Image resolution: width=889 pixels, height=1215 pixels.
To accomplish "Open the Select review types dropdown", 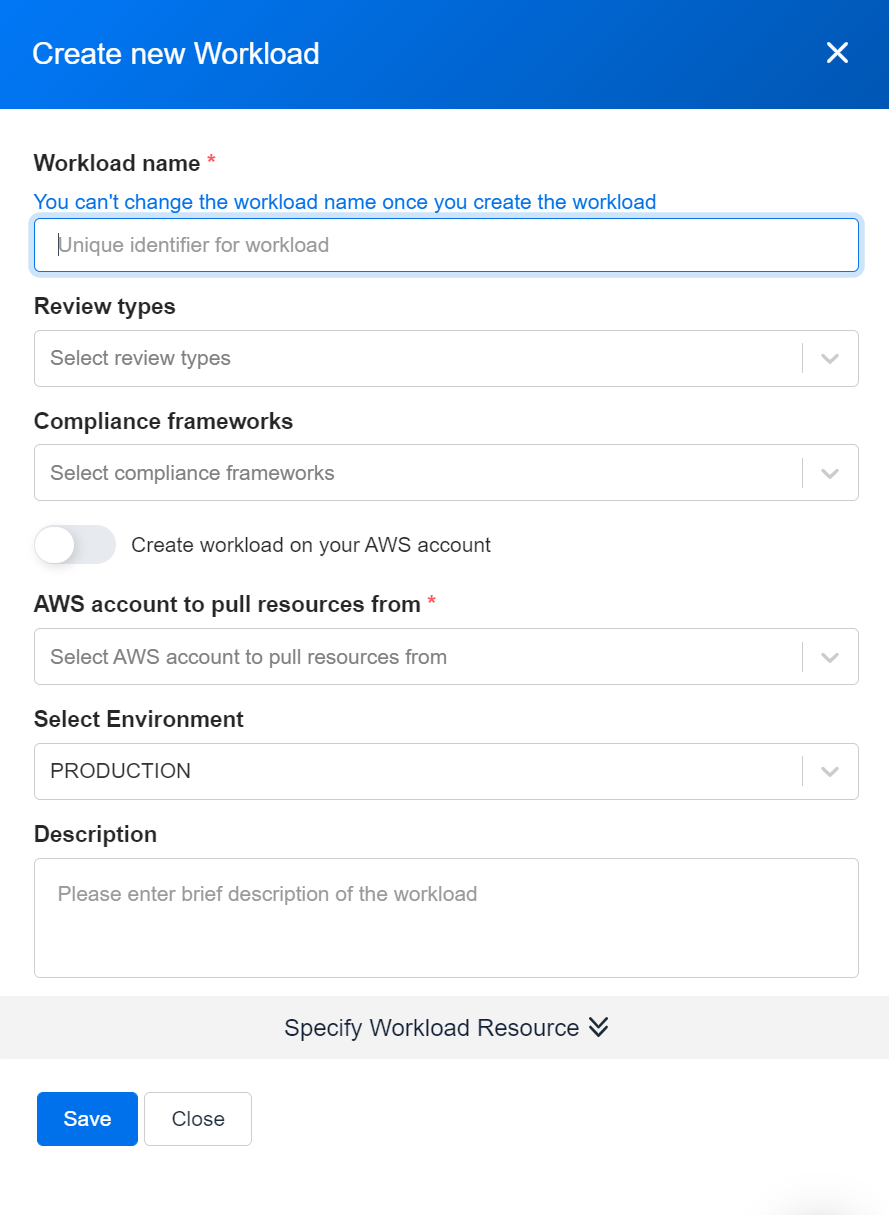I will click(x=400, y=358).
